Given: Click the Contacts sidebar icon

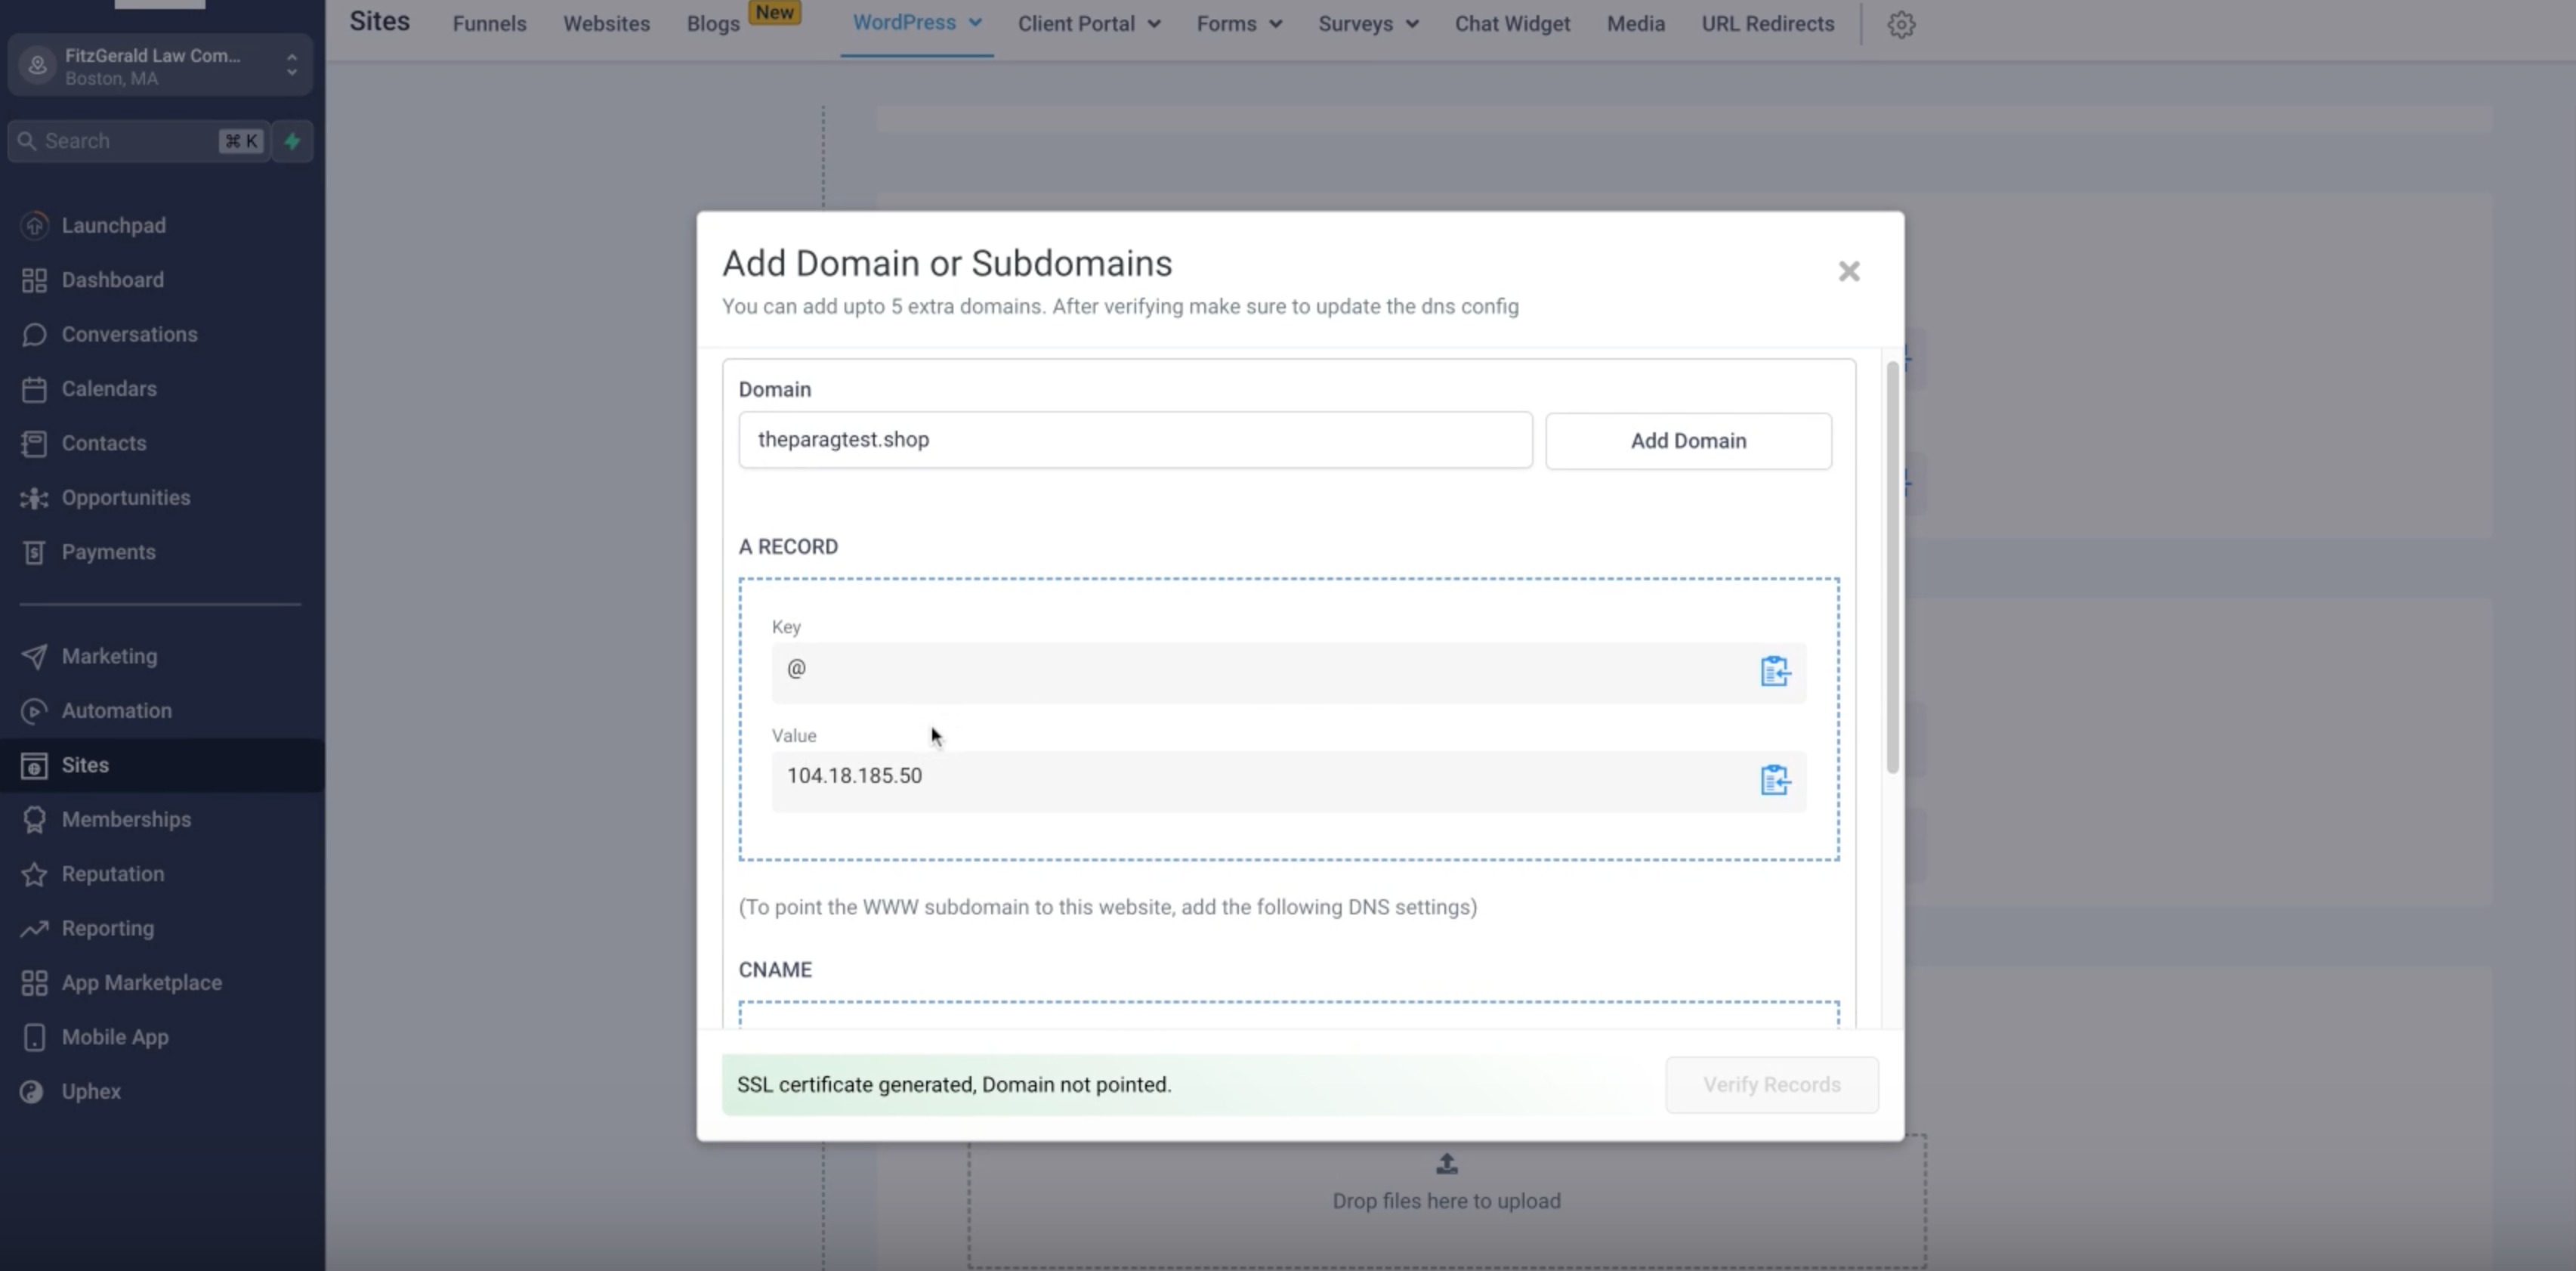Looking at the screenshot, I should pos(34,443).
